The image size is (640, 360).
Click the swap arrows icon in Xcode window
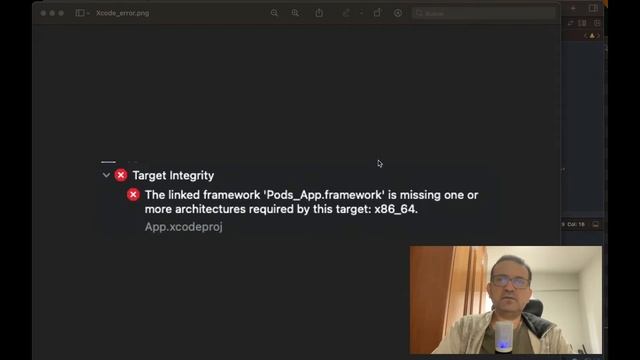coord(571,23)
